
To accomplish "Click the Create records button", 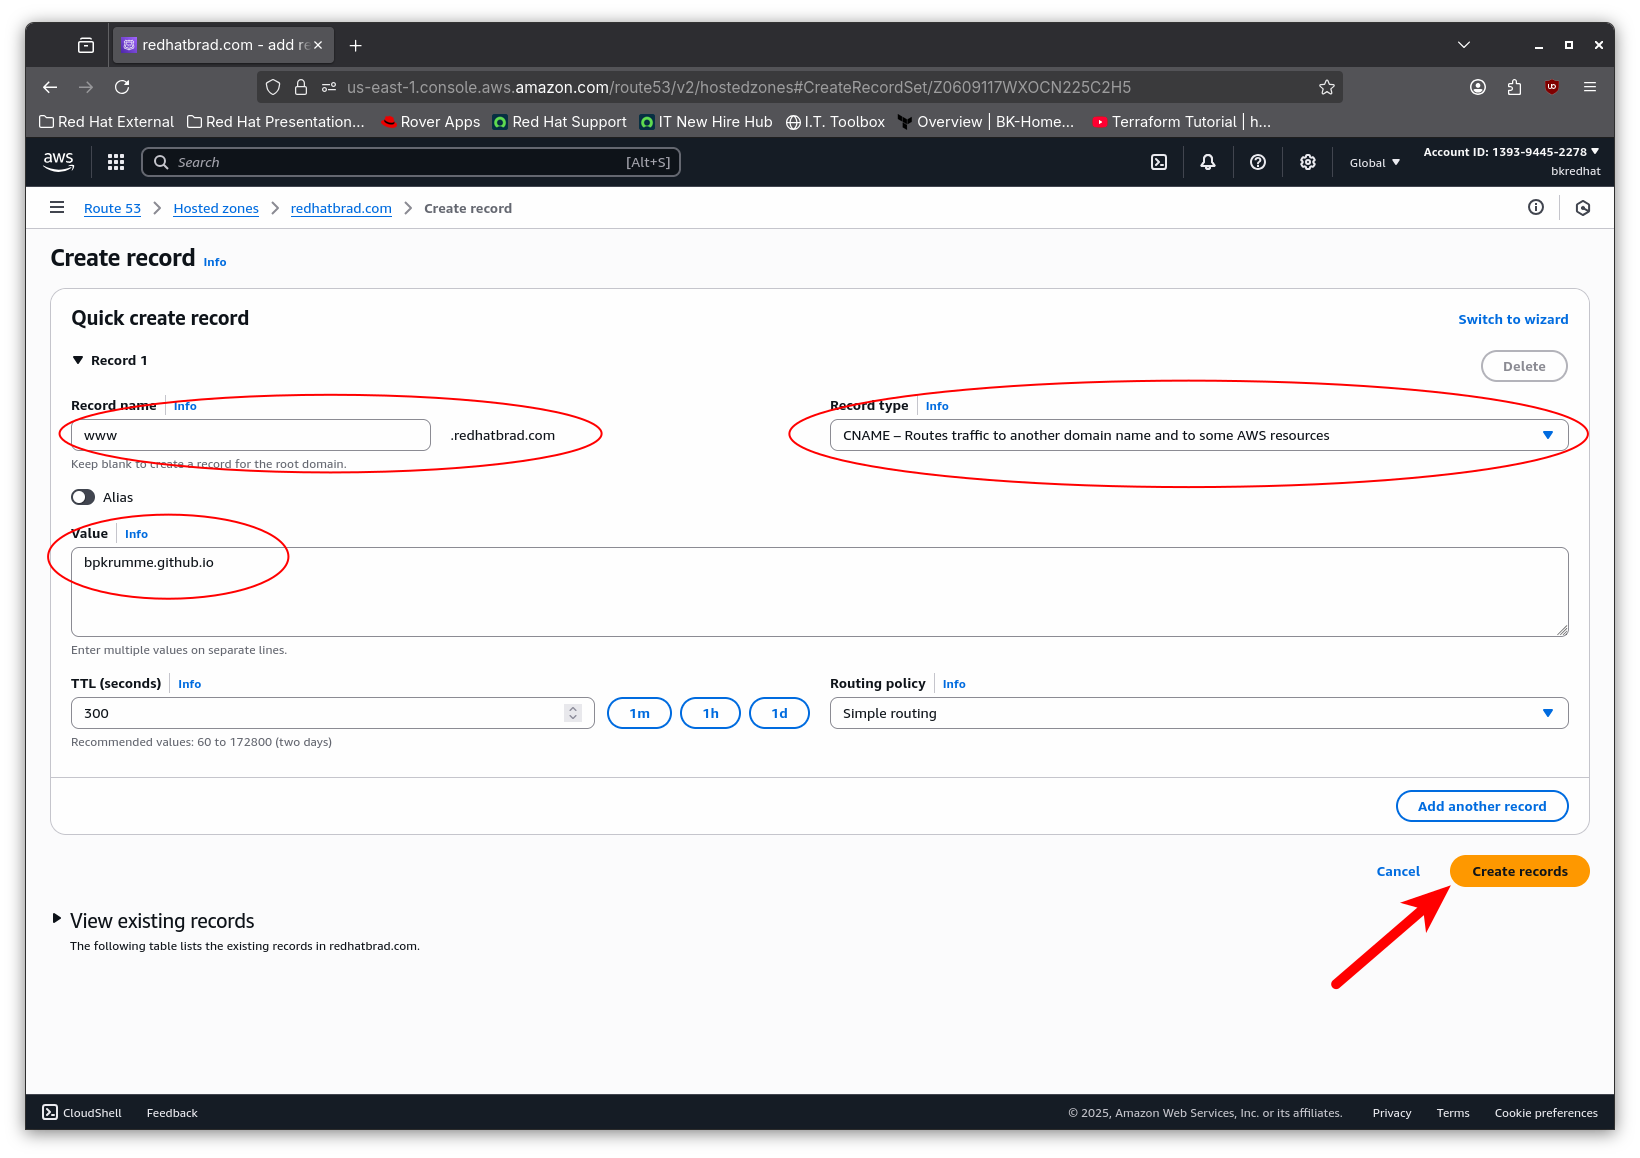I will pyautogui.click(x=1520, y=871).
